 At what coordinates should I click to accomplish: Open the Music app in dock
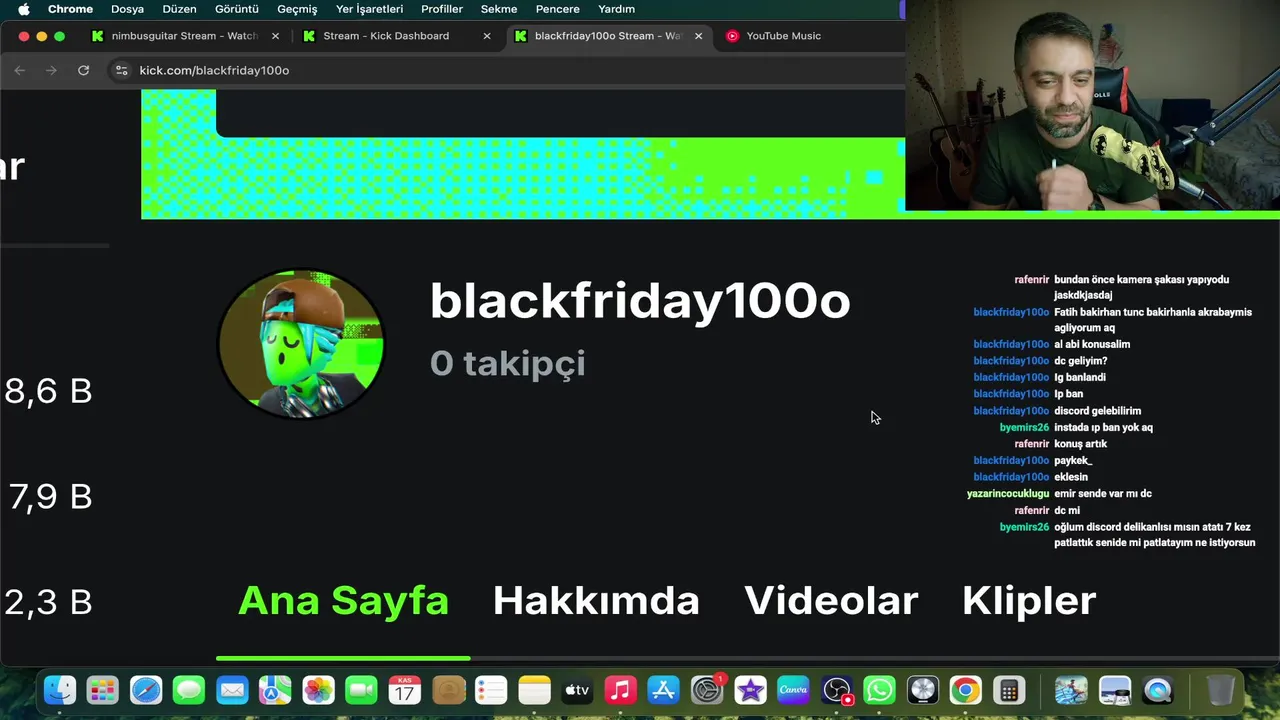[620, 690]
